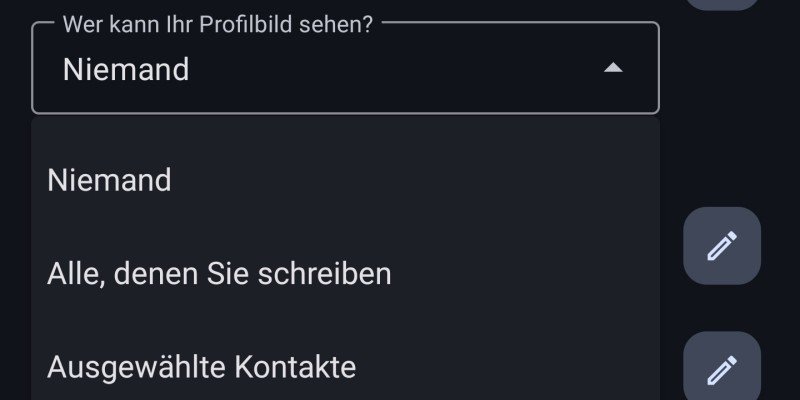Click the first entry in the open list
The height and width of the screenshot is (400, 800).
click(x=109, y=180)
